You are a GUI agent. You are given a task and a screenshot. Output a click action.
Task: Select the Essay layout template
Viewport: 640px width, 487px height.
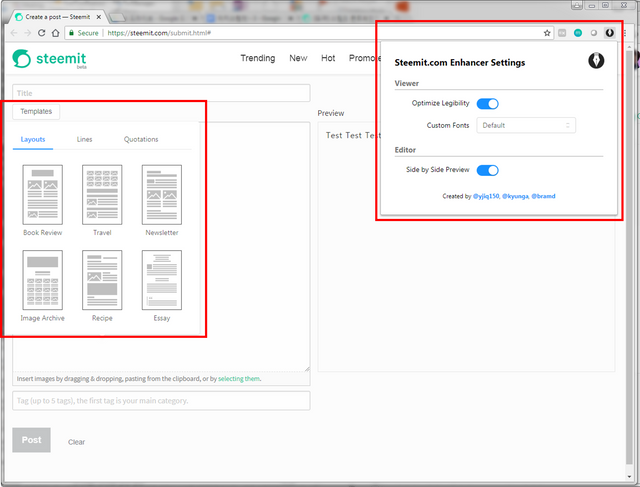click(x=162, y=286)
